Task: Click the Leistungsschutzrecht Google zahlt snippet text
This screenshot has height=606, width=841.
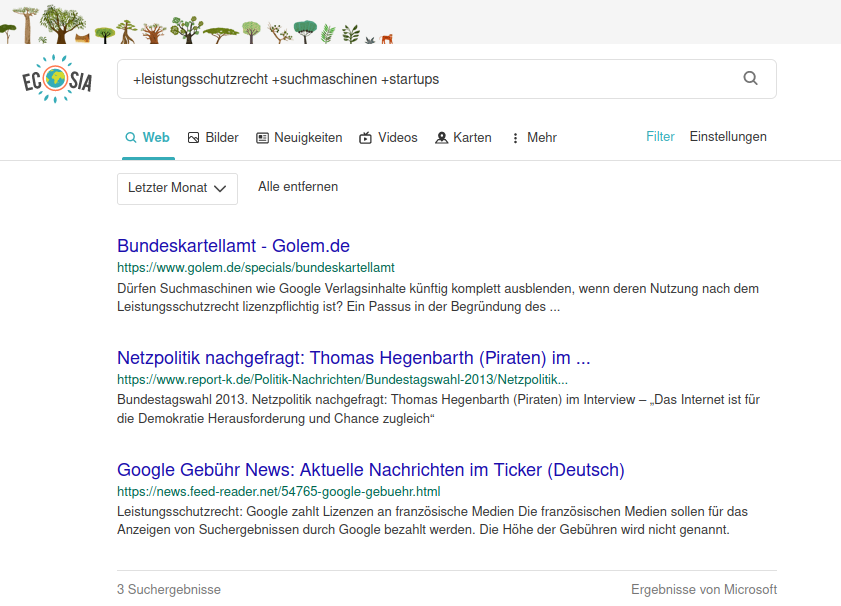Action: point(432,521)
